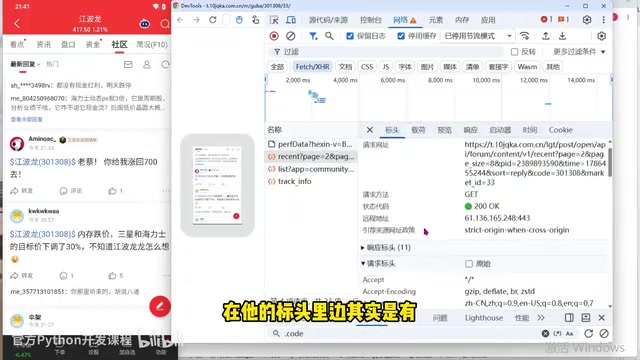Toggle the disable cache checkbox
The width and height of the screenshot is (640, 360).
coord(401,36)
